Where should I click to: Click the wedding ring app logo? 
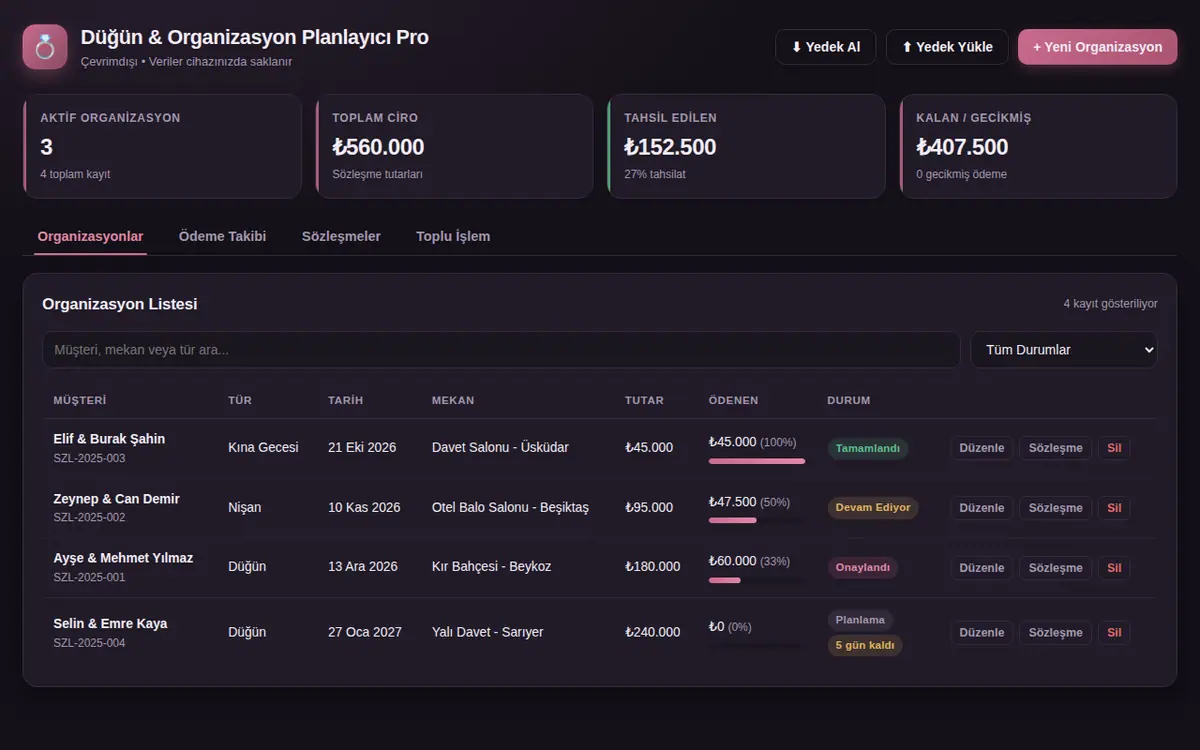click(45, 47)
